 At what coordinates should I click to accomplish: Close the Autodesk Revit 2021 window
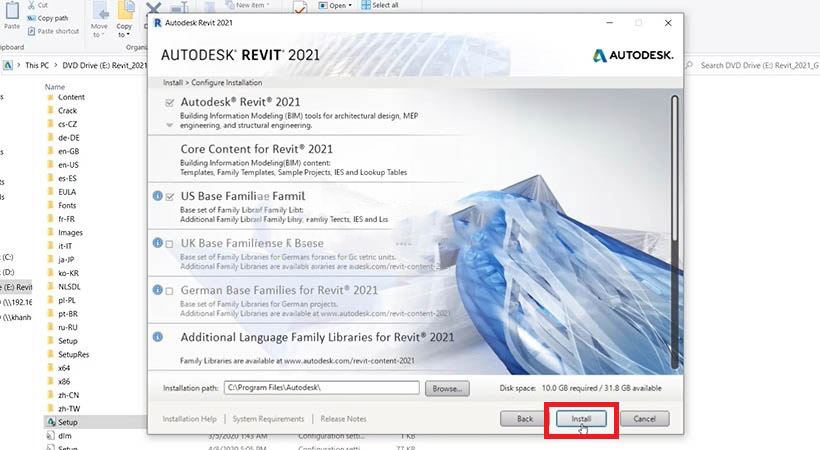pyautogui.click(x=668, y=23)
